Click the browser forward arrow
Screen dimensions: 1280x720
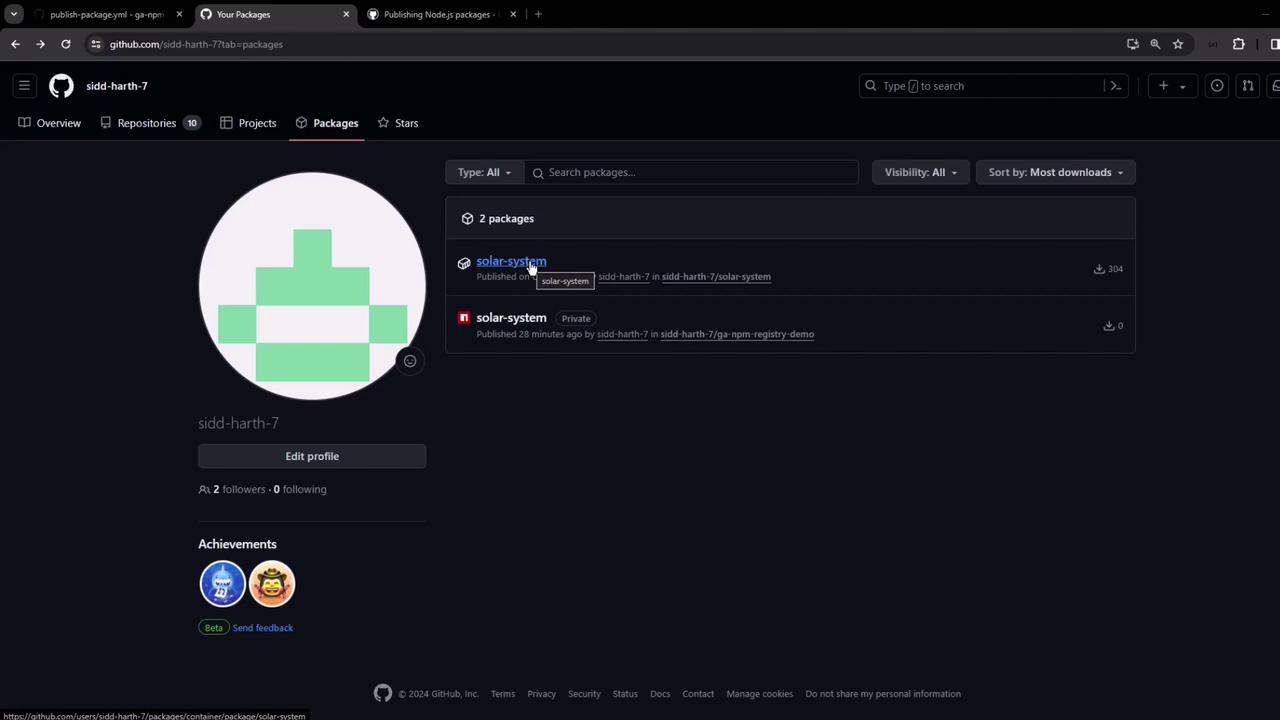(x=40, y=44)
